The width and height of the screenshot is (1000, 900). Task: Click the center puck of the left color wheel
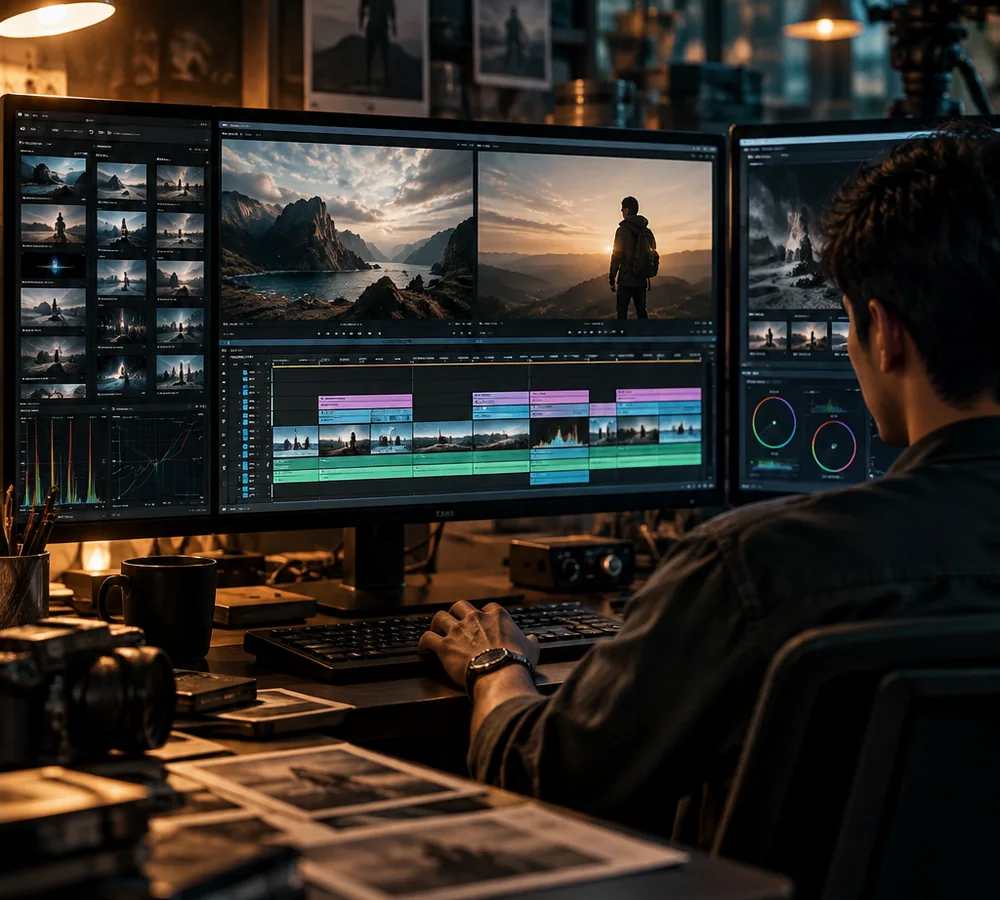(774, 422)
